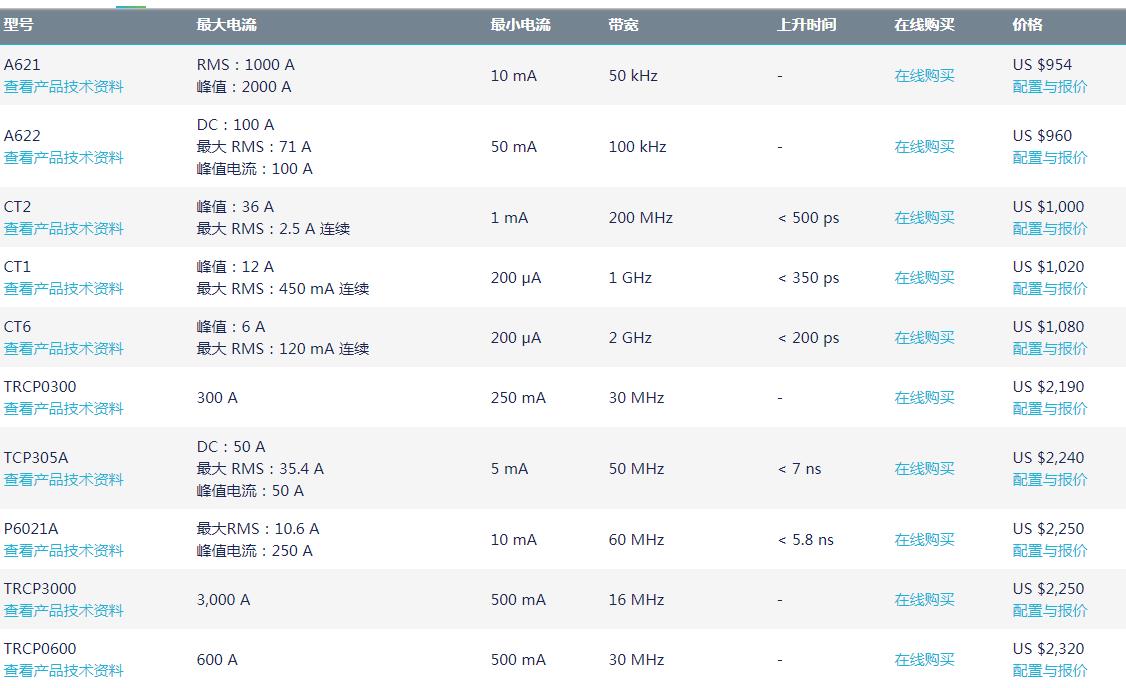Sort by the 价格 column header
1126x688 pixels.
[x=1027, y=25]
